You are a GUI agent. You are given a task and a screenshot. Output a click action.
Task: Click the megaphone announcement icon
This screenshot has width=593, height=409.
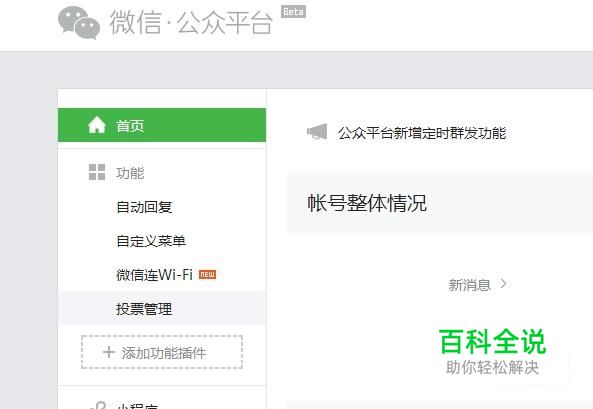[317, 132]
